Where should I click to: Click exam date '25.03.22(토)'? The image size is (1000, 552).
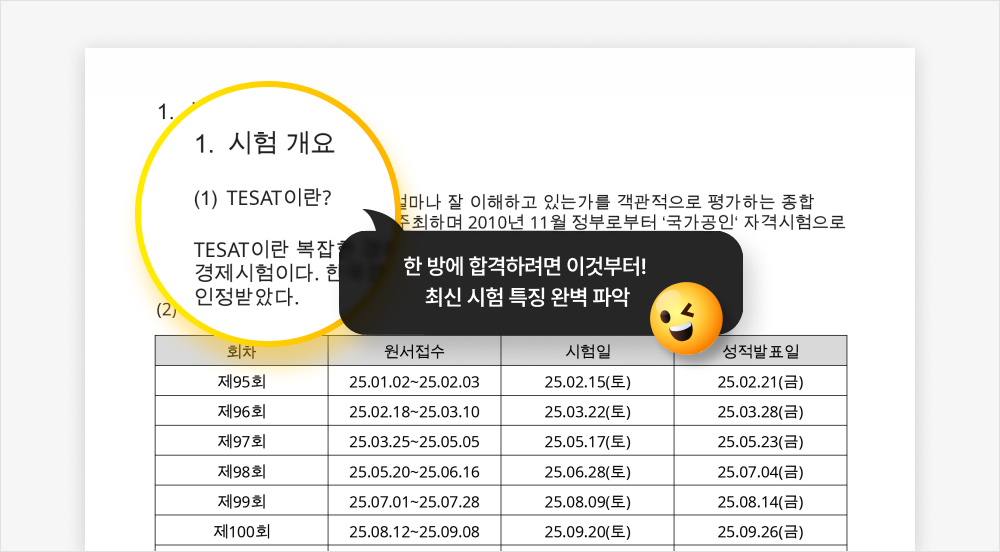587,412
